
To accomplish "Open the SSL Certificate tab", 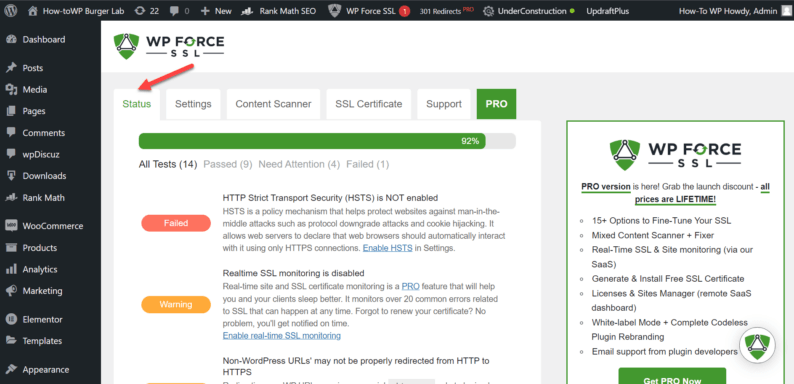I will click(x=369, y=104).
